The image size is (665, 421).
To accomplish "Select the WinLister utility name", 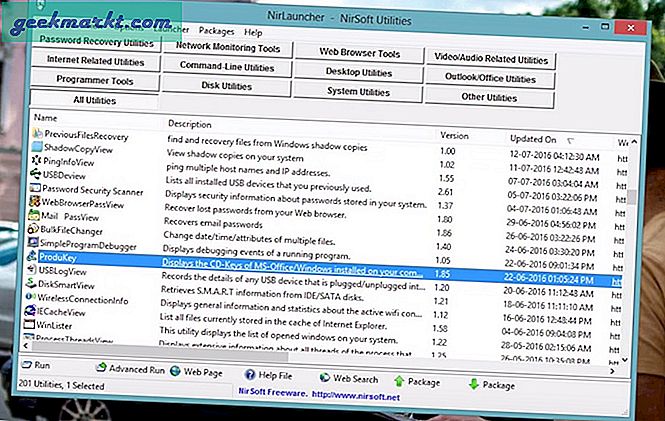I will pyautogui.click(x=53, y=326).
